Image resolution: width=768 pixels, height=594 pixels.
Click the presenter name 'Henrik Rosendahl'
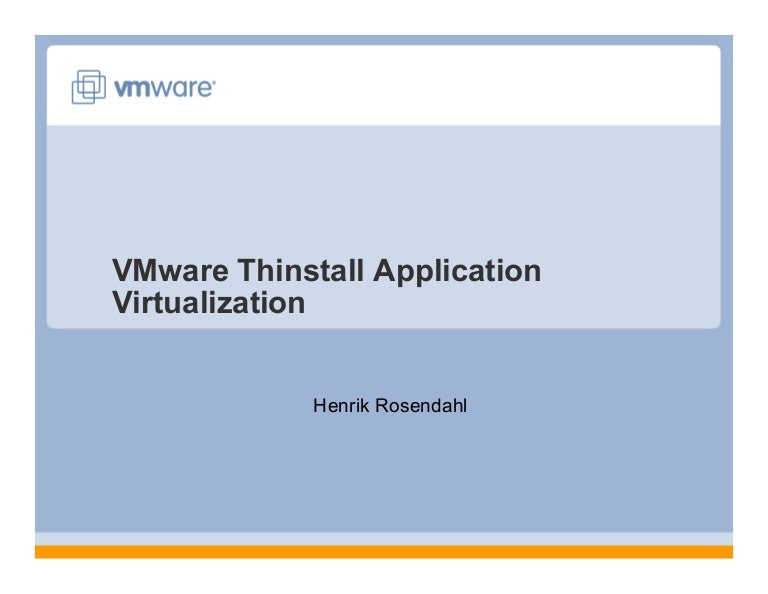click(x=390, y=405)
